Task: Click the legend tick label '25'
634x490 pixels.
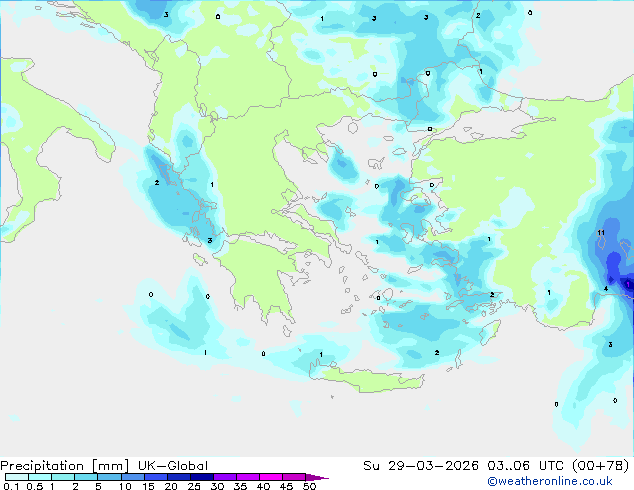Action: 194,486
